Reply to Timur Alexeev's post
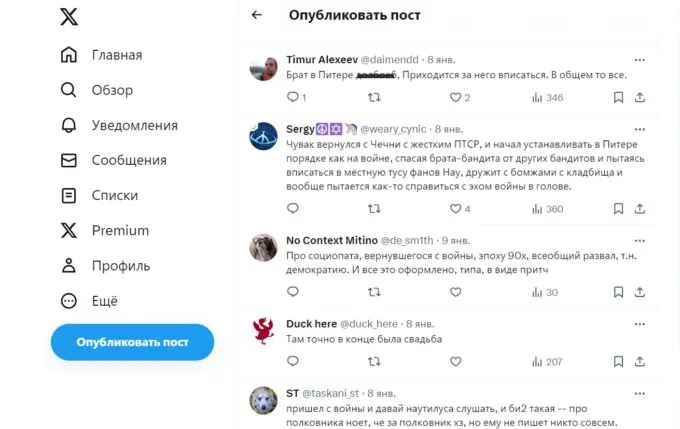The height and width of the screenshot is (429, 680). pos(292,98)
